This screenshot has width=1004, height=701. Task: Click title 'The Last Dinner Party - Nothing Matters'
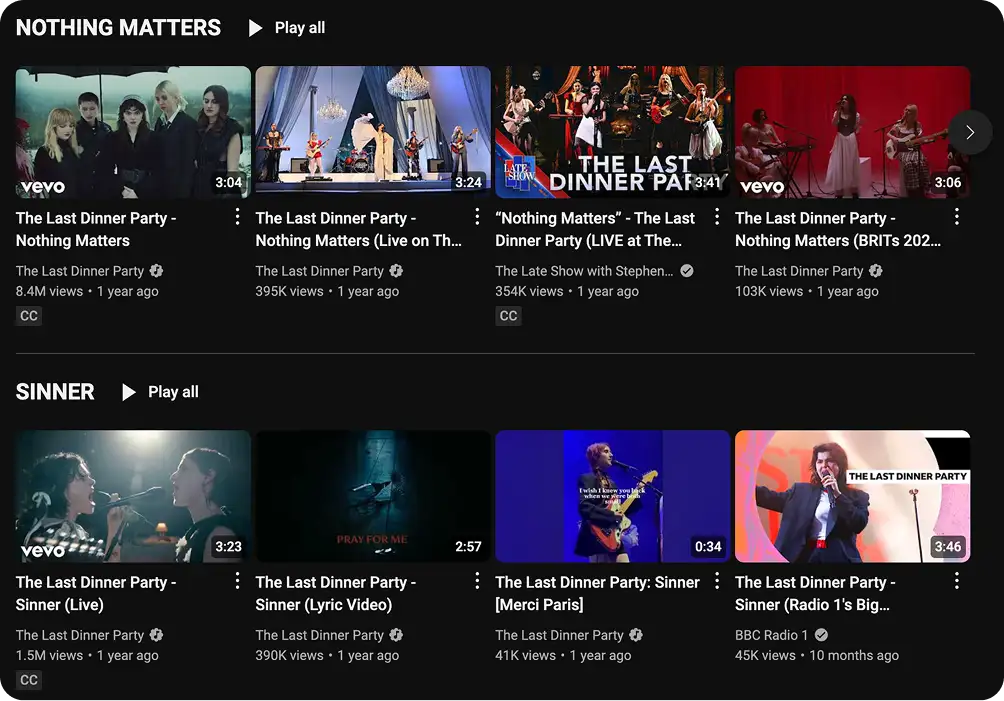(96, 229)
